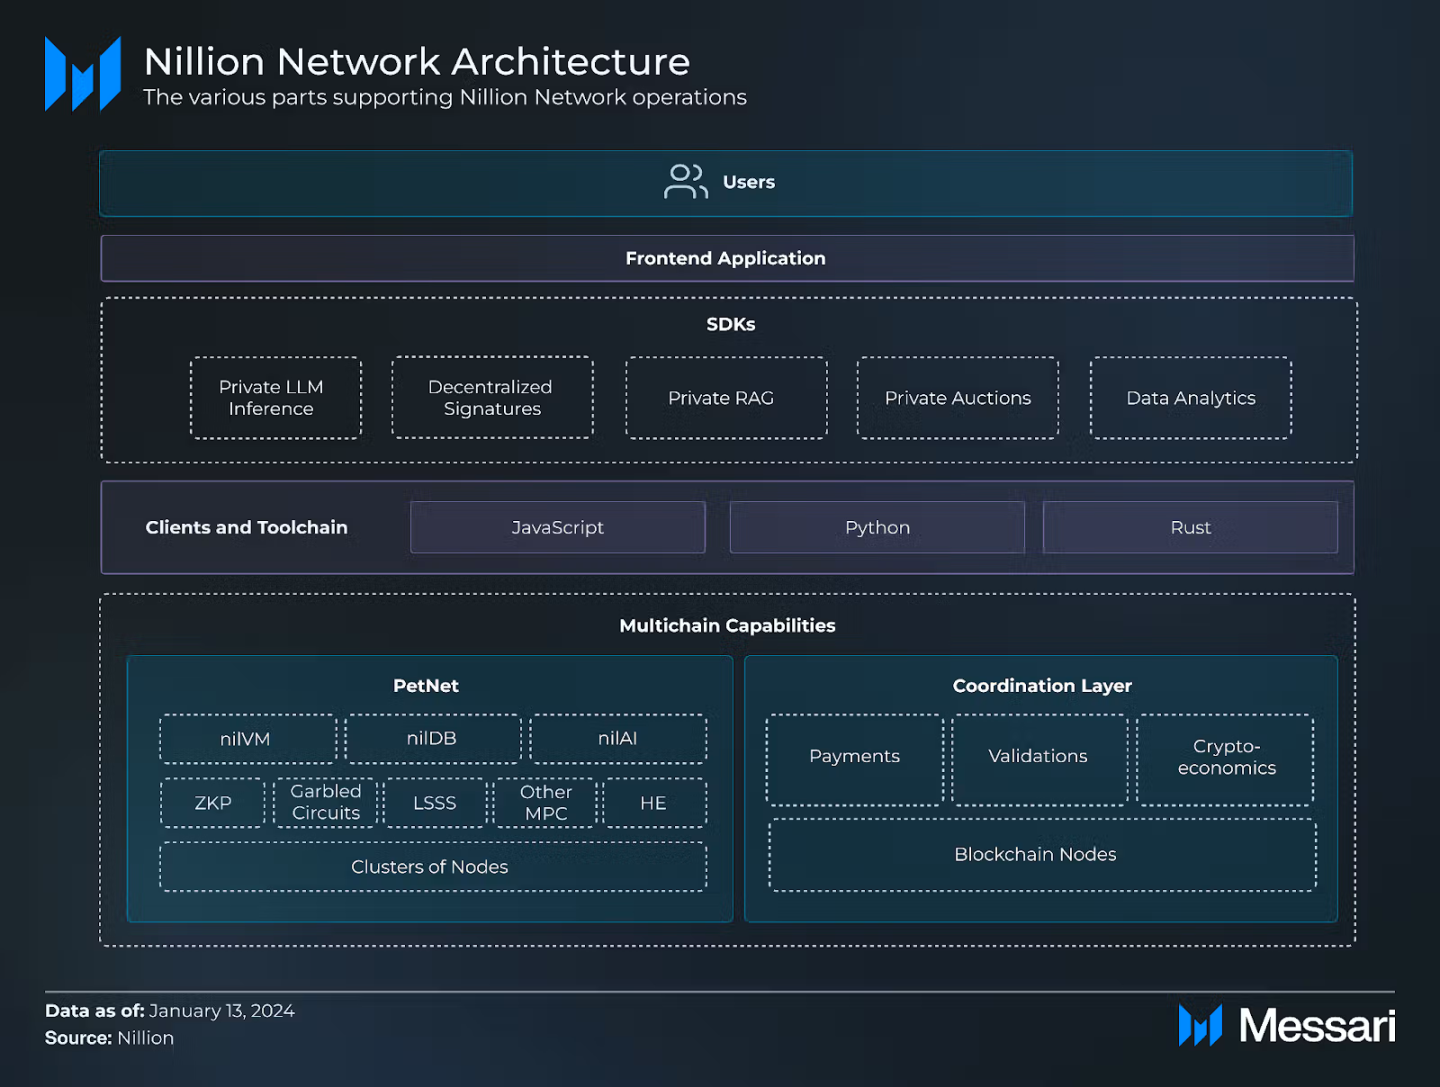Viewport: 1440px width, 1087px height.
Task: Click the Crypto-economics box
Action: [x=1225, y=758]
